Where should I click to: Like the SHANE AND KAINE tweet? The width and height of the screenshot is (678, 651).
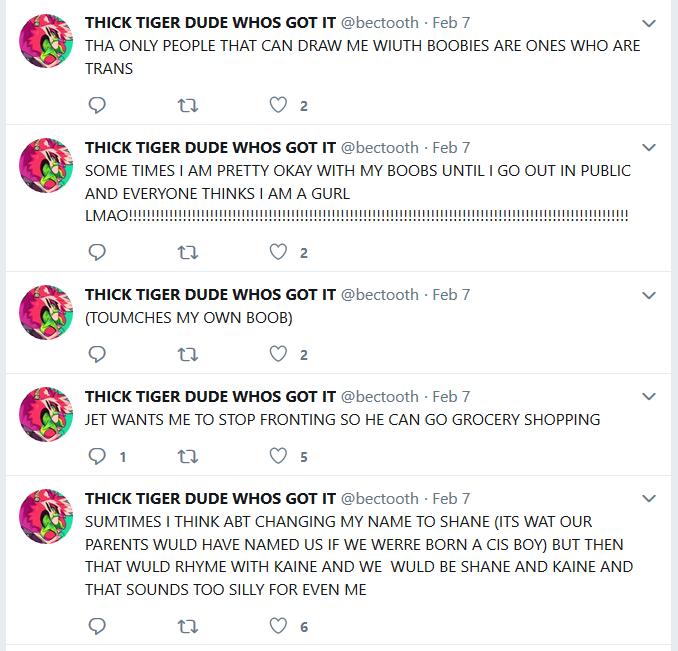coord(278,626)
